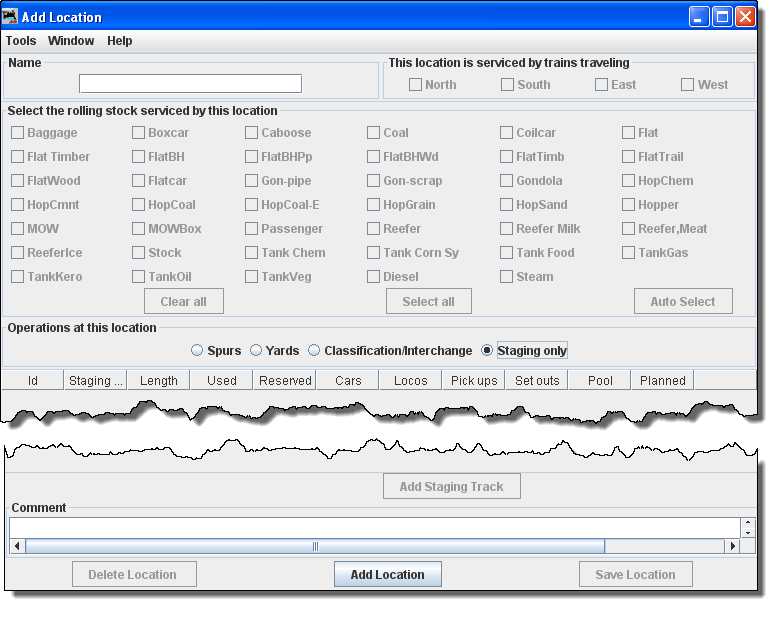Viewport: 772px width, 640px height.
Task: Select Classification/Interchange operation type
Action: tap(314, 351)
